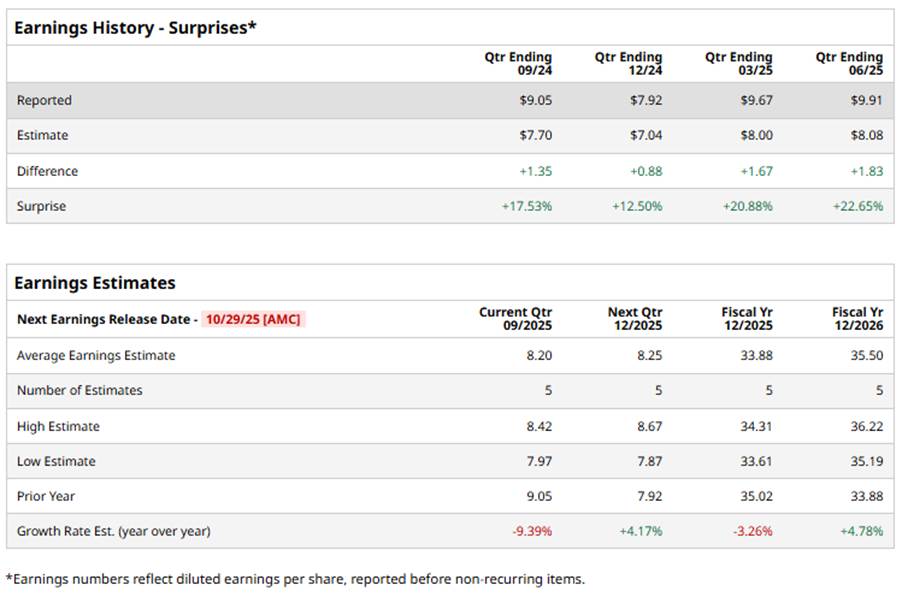The width and height of the screenshot is (902, 597).
Task: Click the +4.78% growth rate value
Action: (862, 531)
